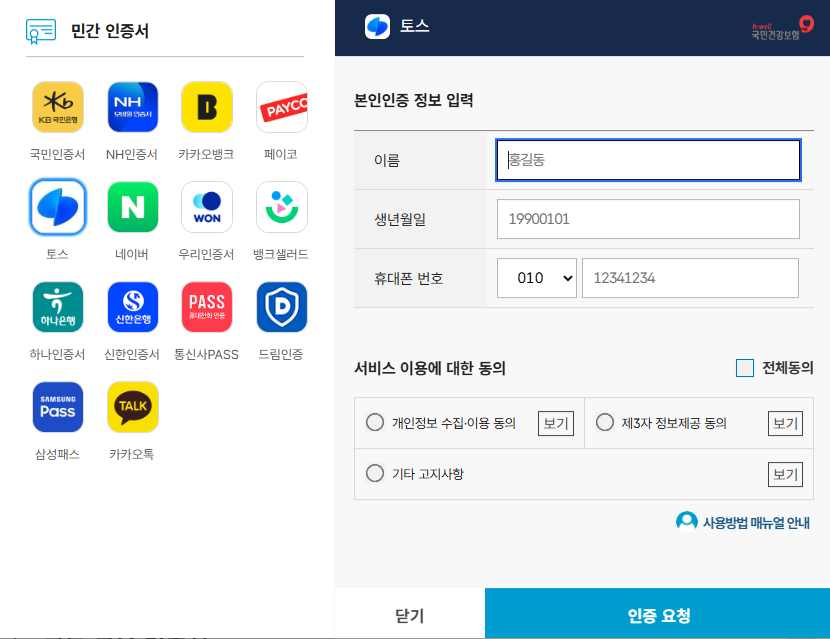This screenshot has height=639, width=830.
Task: View 개인정보 수집·이용 동의 details via 보기
Action: point(556,424)
